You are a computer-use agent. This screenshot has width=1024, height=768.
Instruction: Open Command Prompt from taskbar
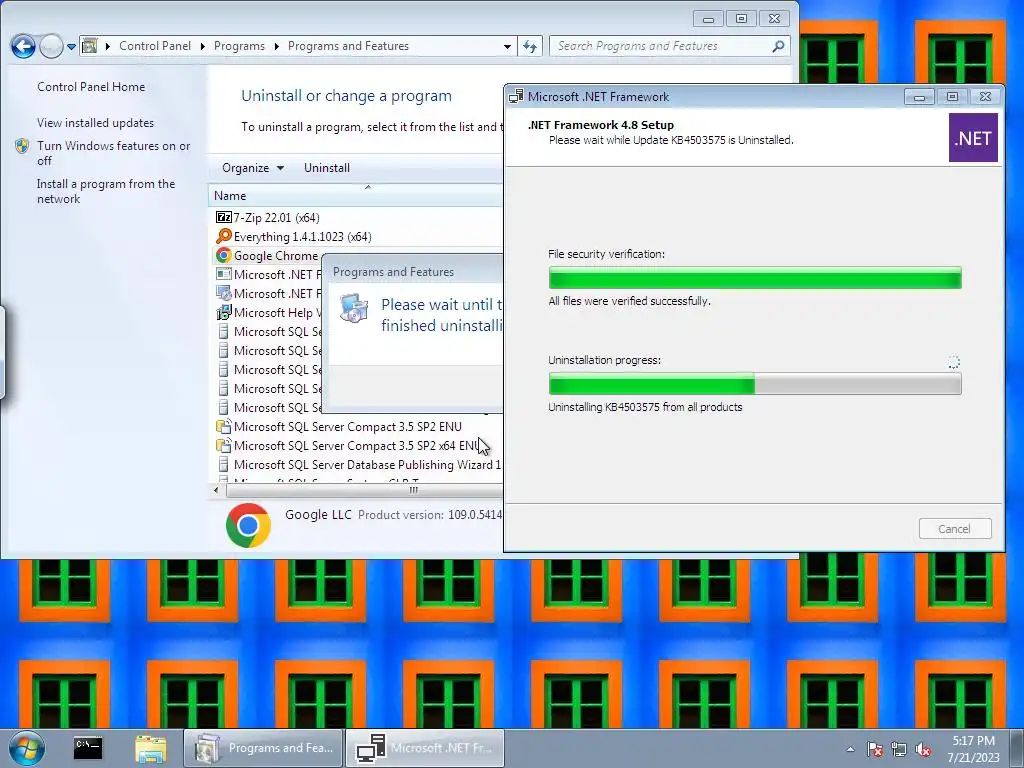(x=88, y=748)
